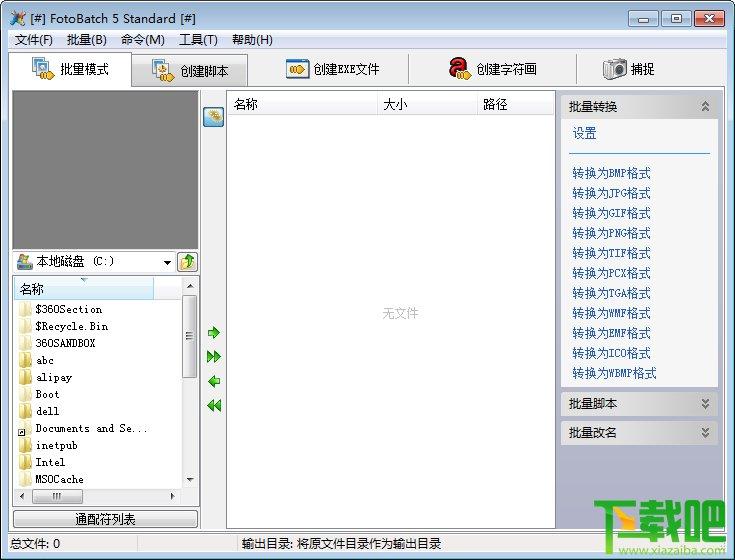
Task: Click the create EXE file icon
Action: 297,69
